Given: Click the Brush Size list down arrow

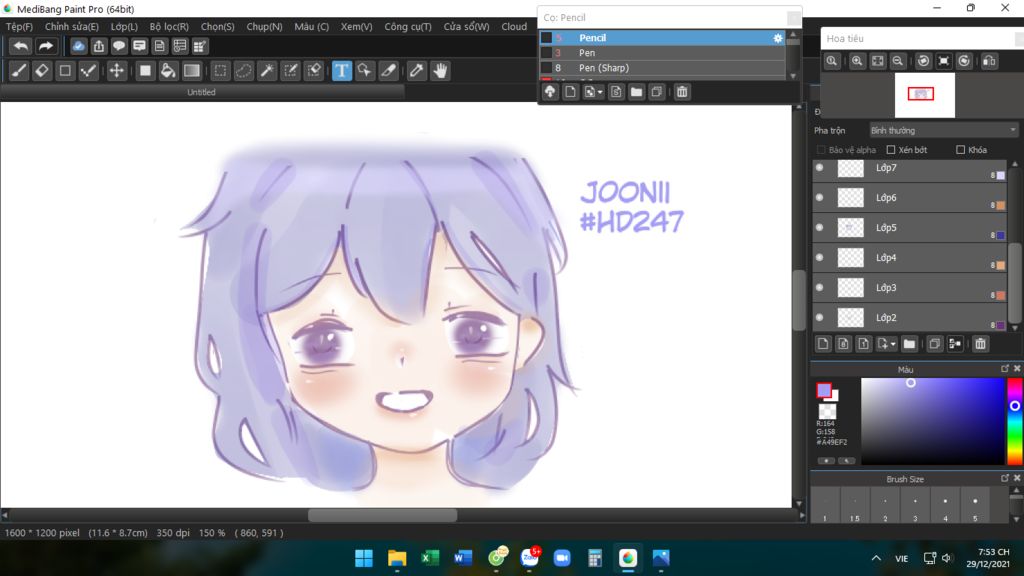Looking at the screenshot, I should [1016, 519].
